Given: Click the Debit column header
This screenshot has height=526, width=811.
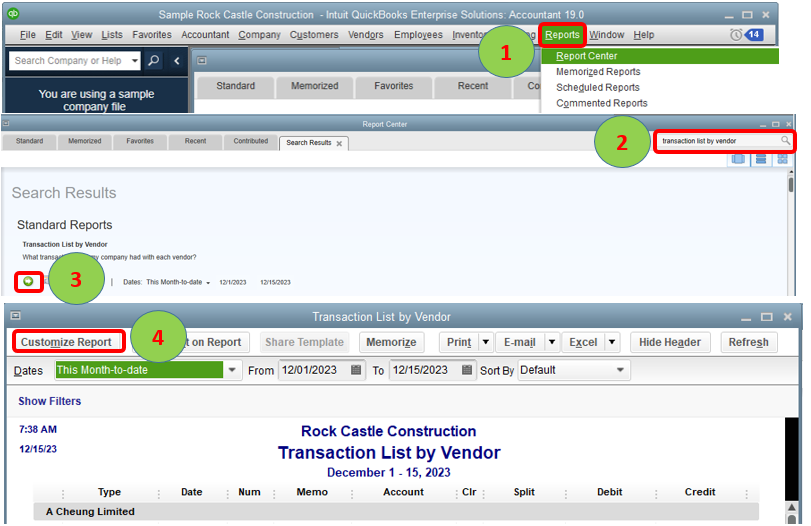Looking at the screenshot, I should (609, 492).
